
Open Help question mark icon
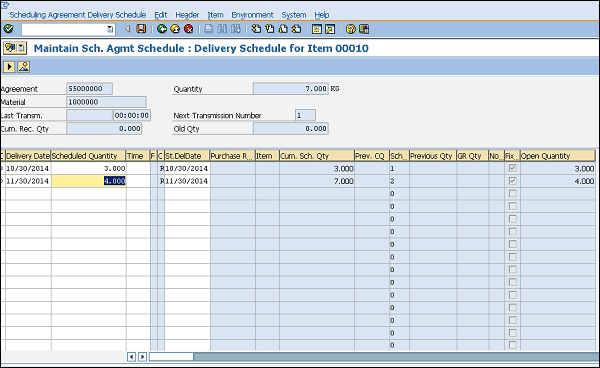(351, 29)
